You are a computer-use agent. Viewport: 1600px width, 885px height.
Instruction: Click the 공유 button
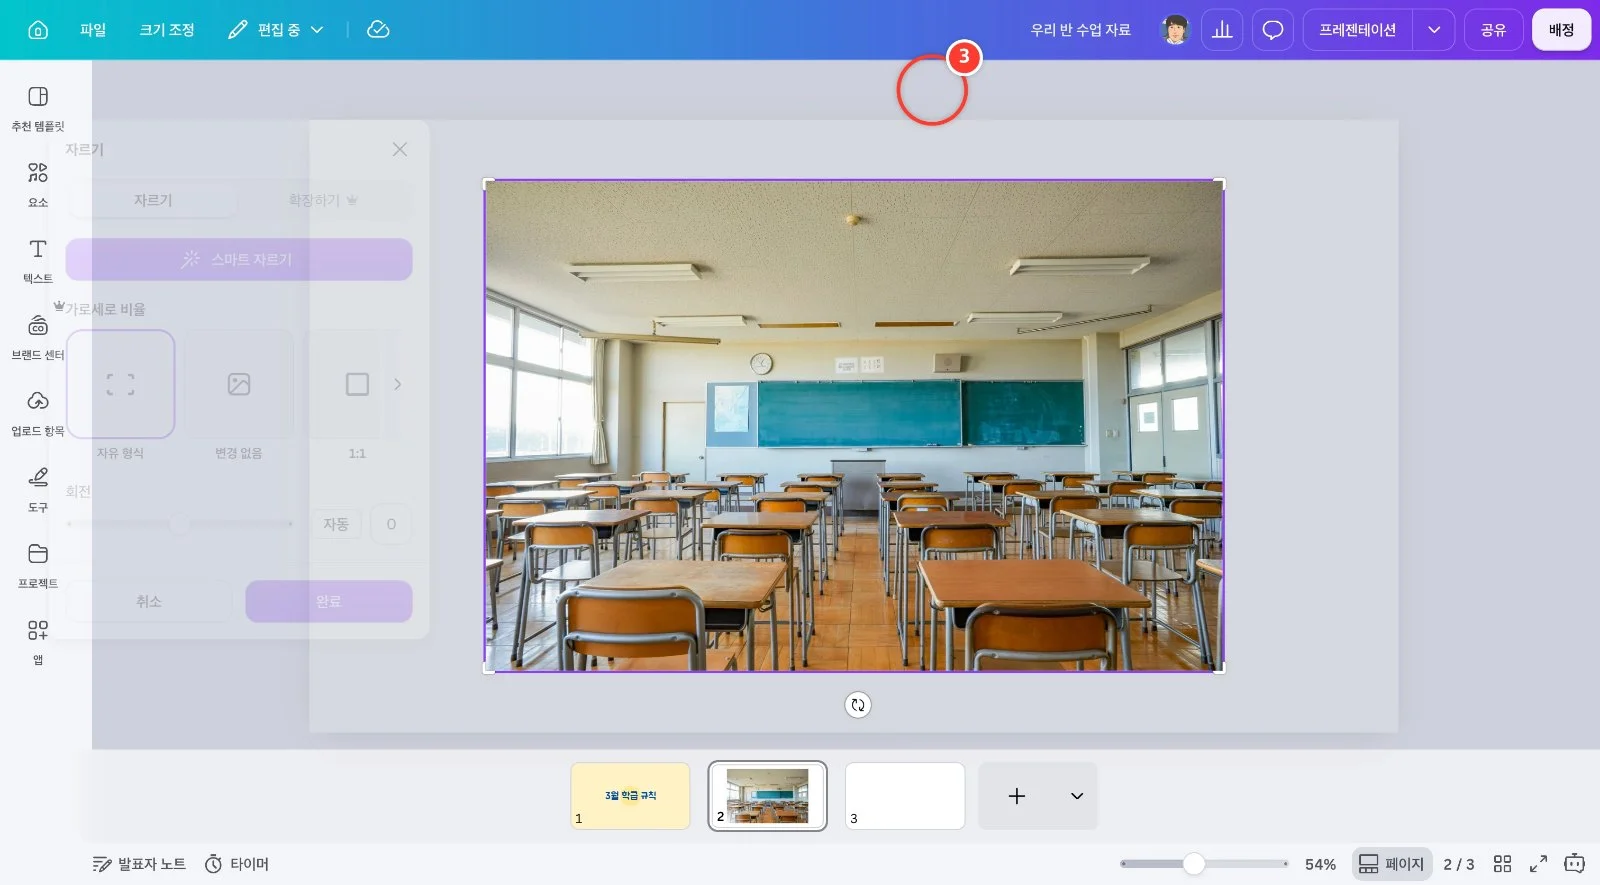[1494, 30]
